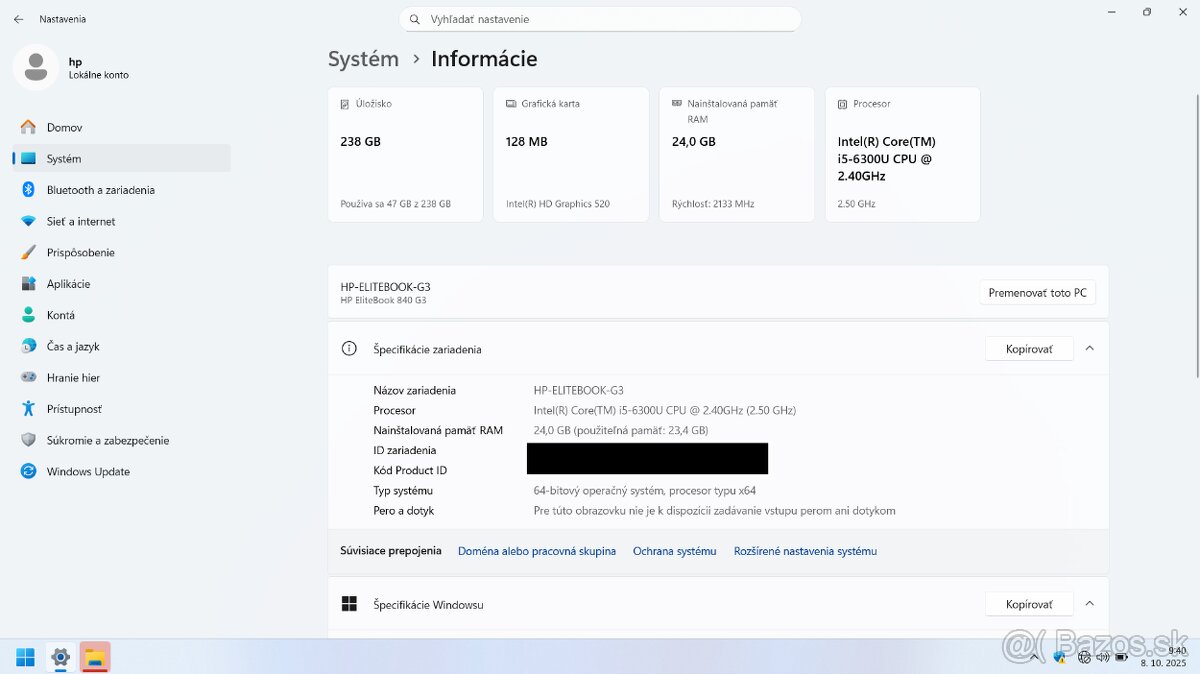Open Doména alebo pracovná skupina link

coord(537,551)
